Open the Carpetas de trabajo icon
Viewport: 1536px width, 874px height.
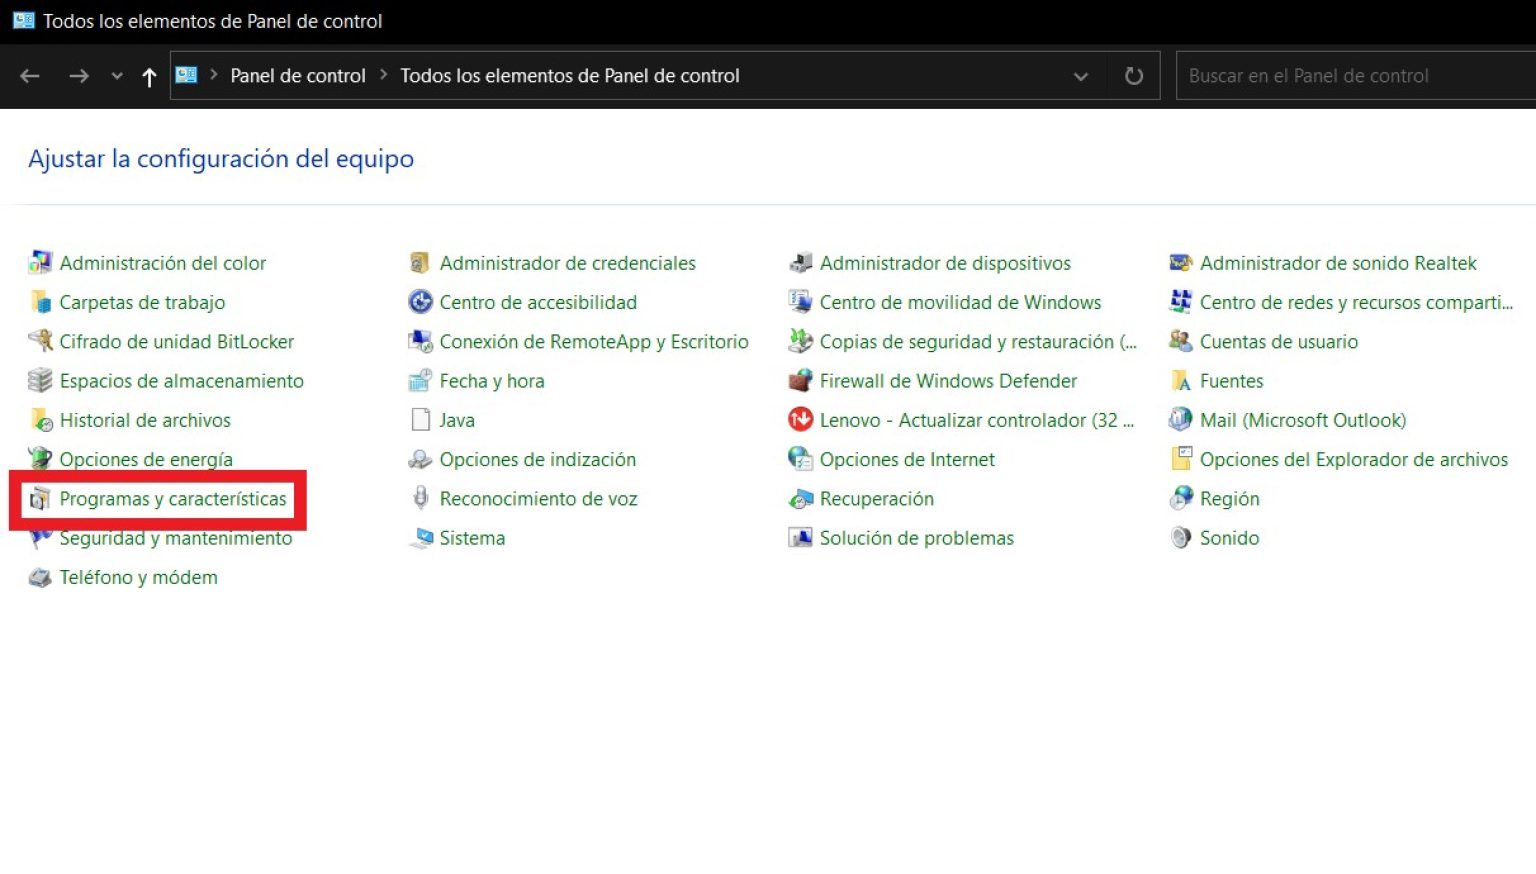coord(40,302)
